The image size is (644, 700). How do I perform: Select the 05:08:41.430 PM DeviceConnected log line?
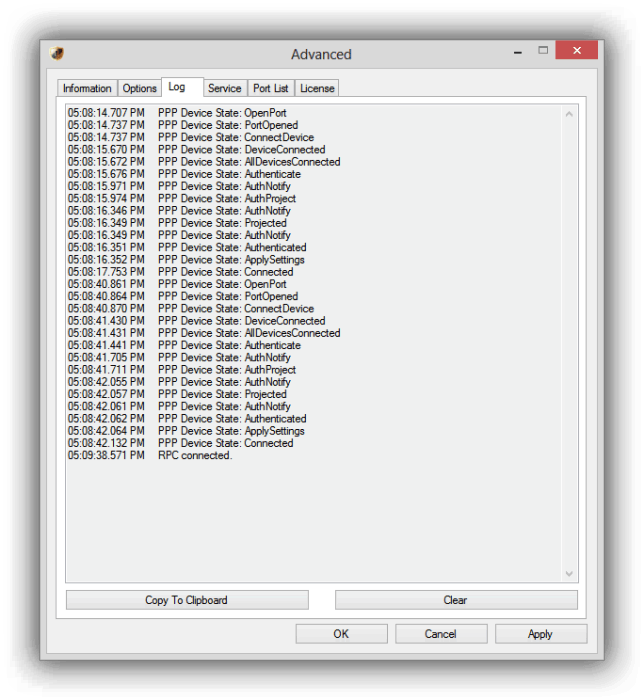(x=196, y=321)
